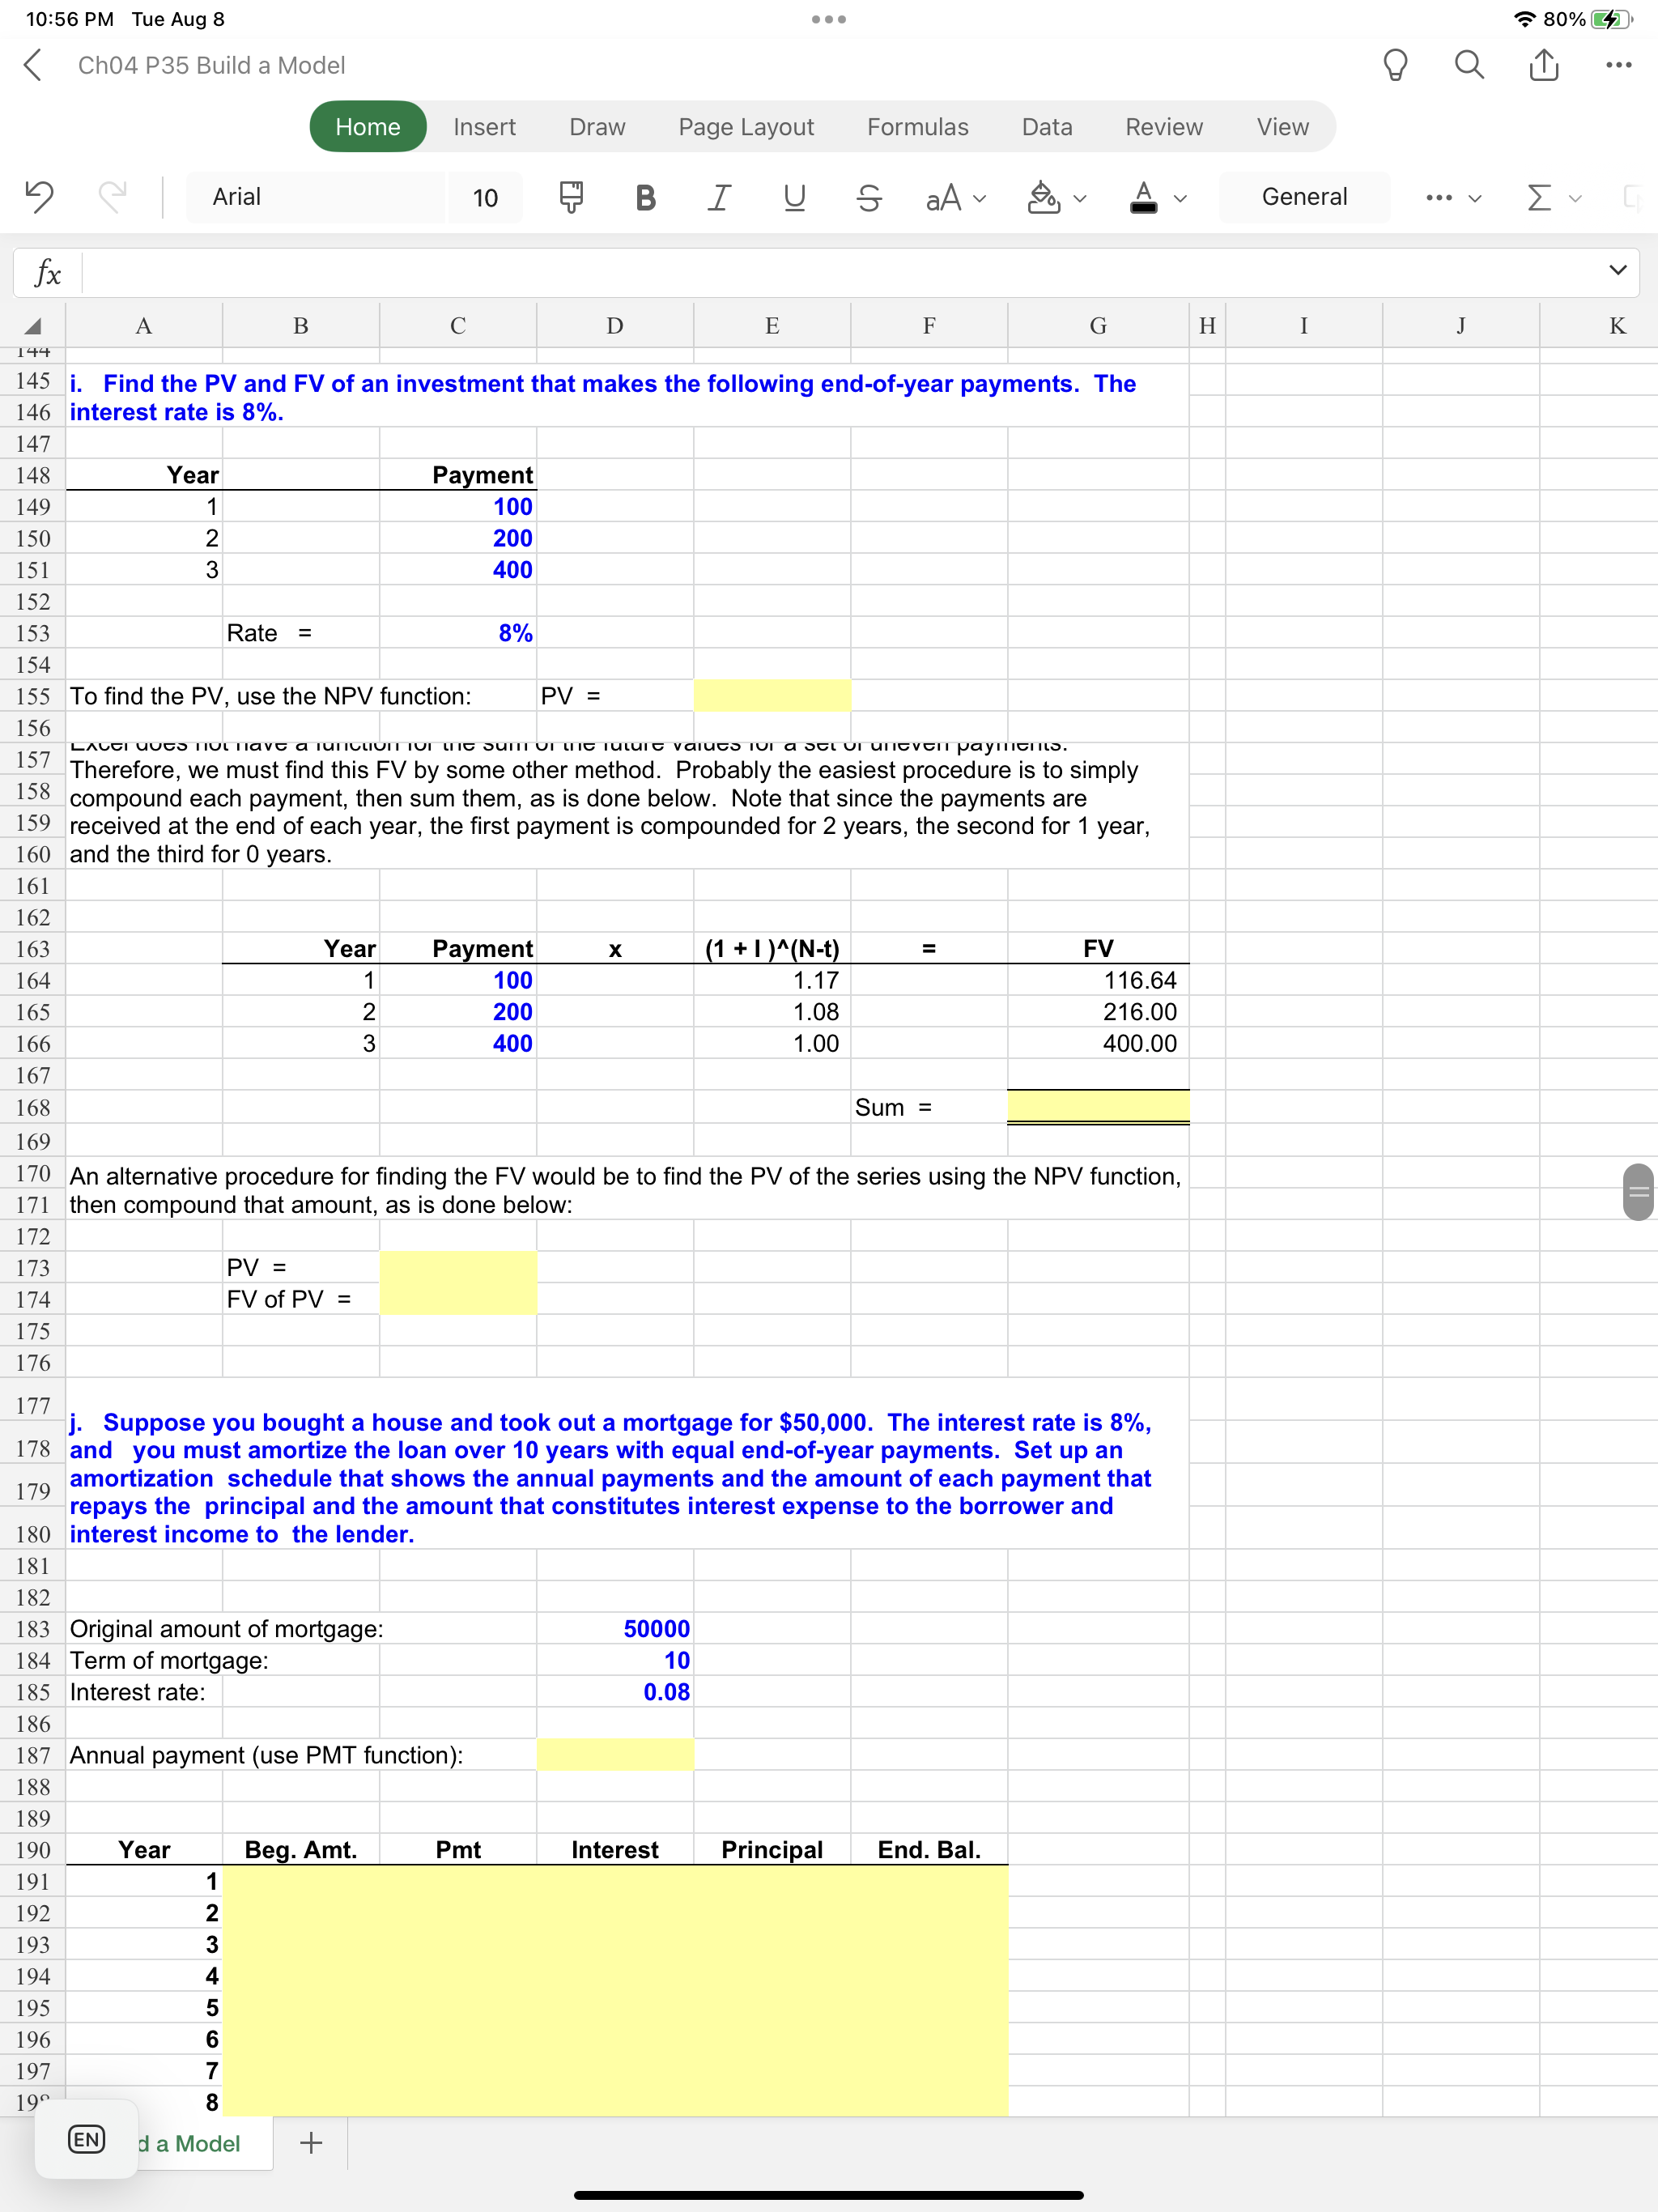Select the Formulas ribbon tab
The width and height of the screenshot is (1658, 2212).
click(x=916, y=124)
